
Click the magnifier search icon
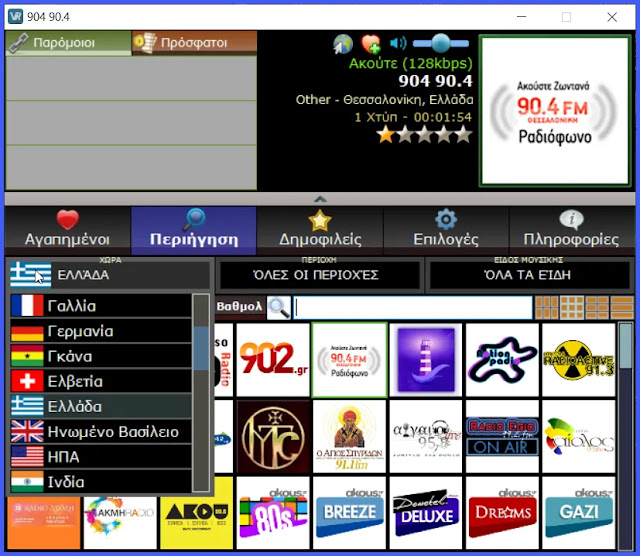pos(278,307)
